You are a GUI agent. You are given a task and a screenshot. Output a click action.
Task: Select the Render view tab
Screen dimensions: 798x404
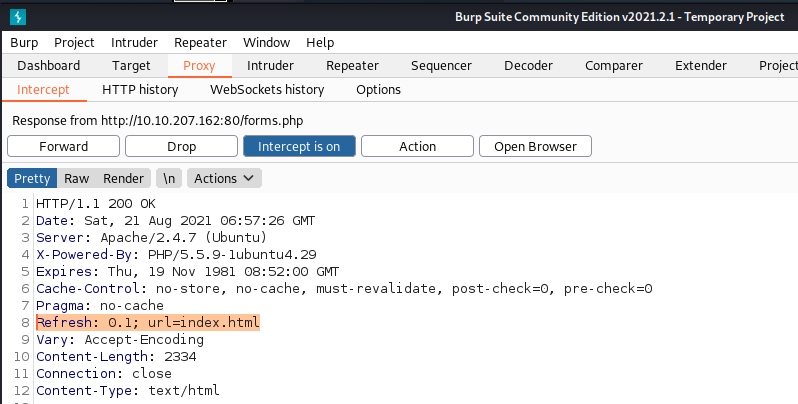pyautogui.click(x=123, y=178)
